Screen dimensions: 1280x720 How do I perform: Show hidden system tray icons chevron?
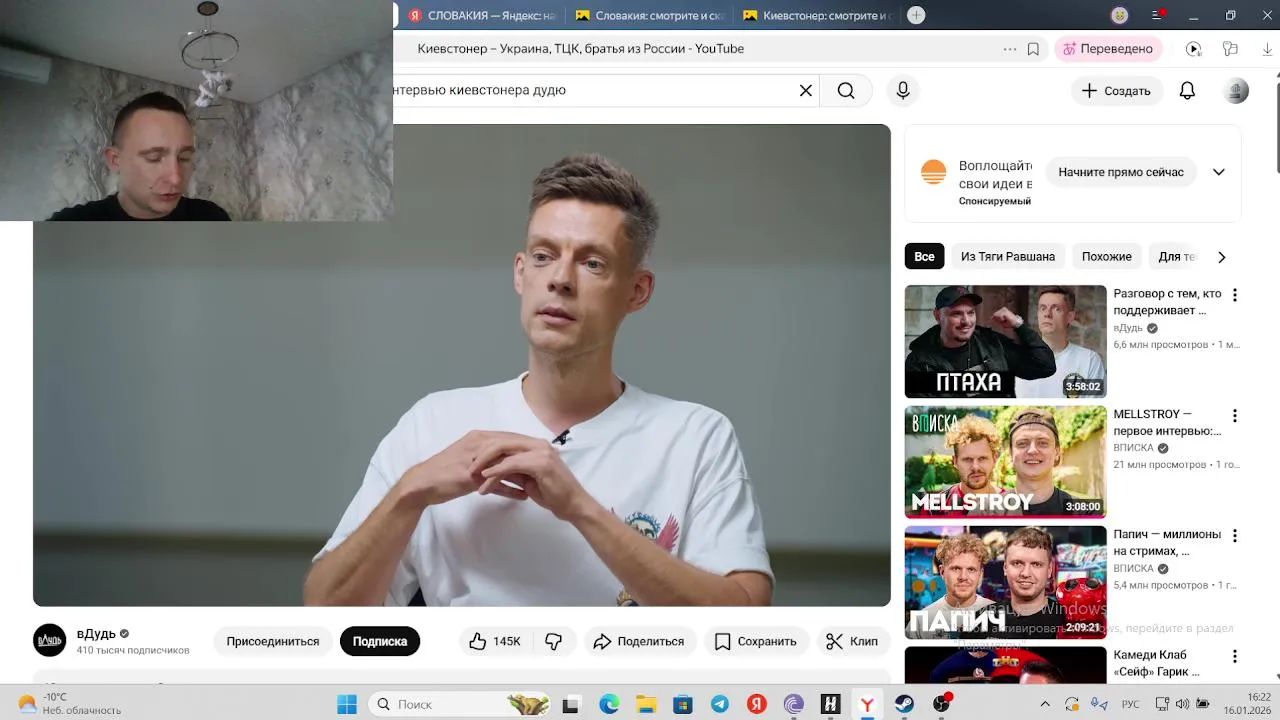[1045, 704]
